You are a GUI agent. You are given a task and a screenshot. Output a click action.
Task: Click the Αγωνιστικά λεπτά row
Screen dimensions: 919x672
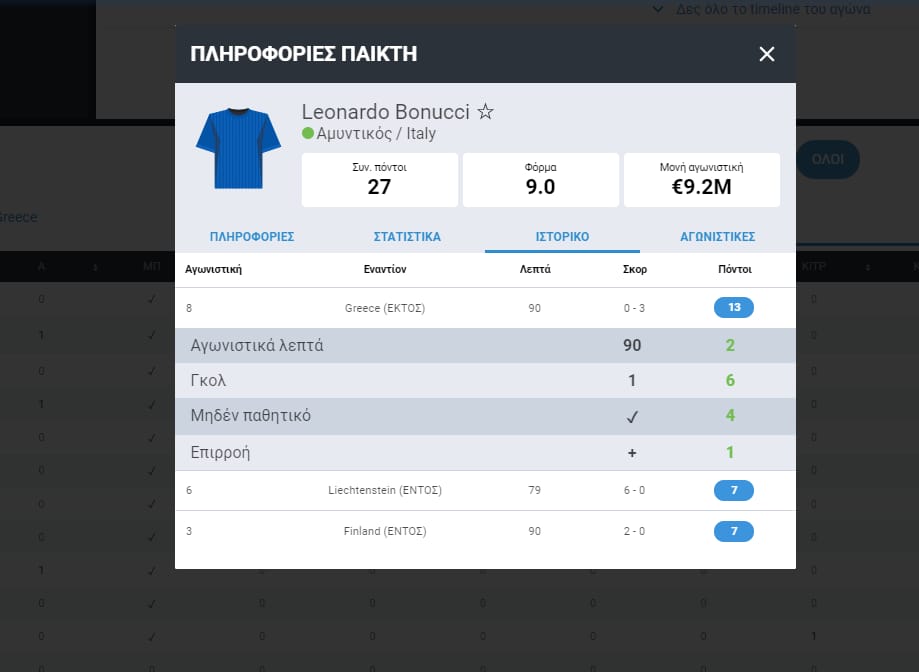click(485, 346)
